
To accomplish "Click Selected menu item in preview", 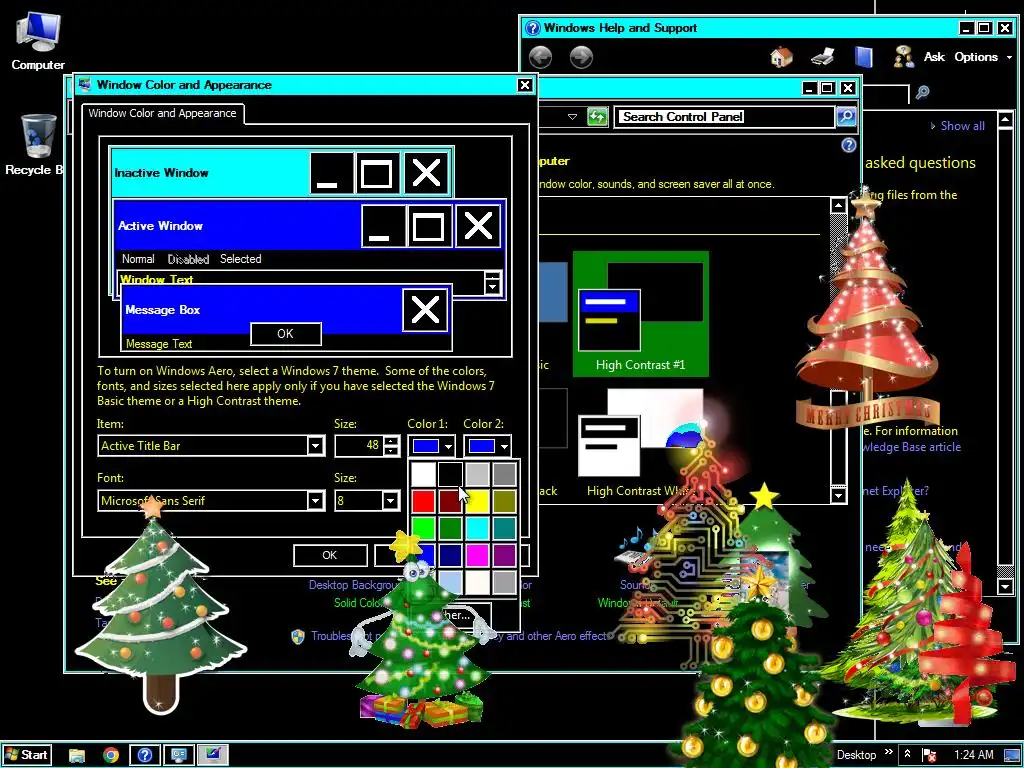I will pyautogui.click(x=240, y=259).
